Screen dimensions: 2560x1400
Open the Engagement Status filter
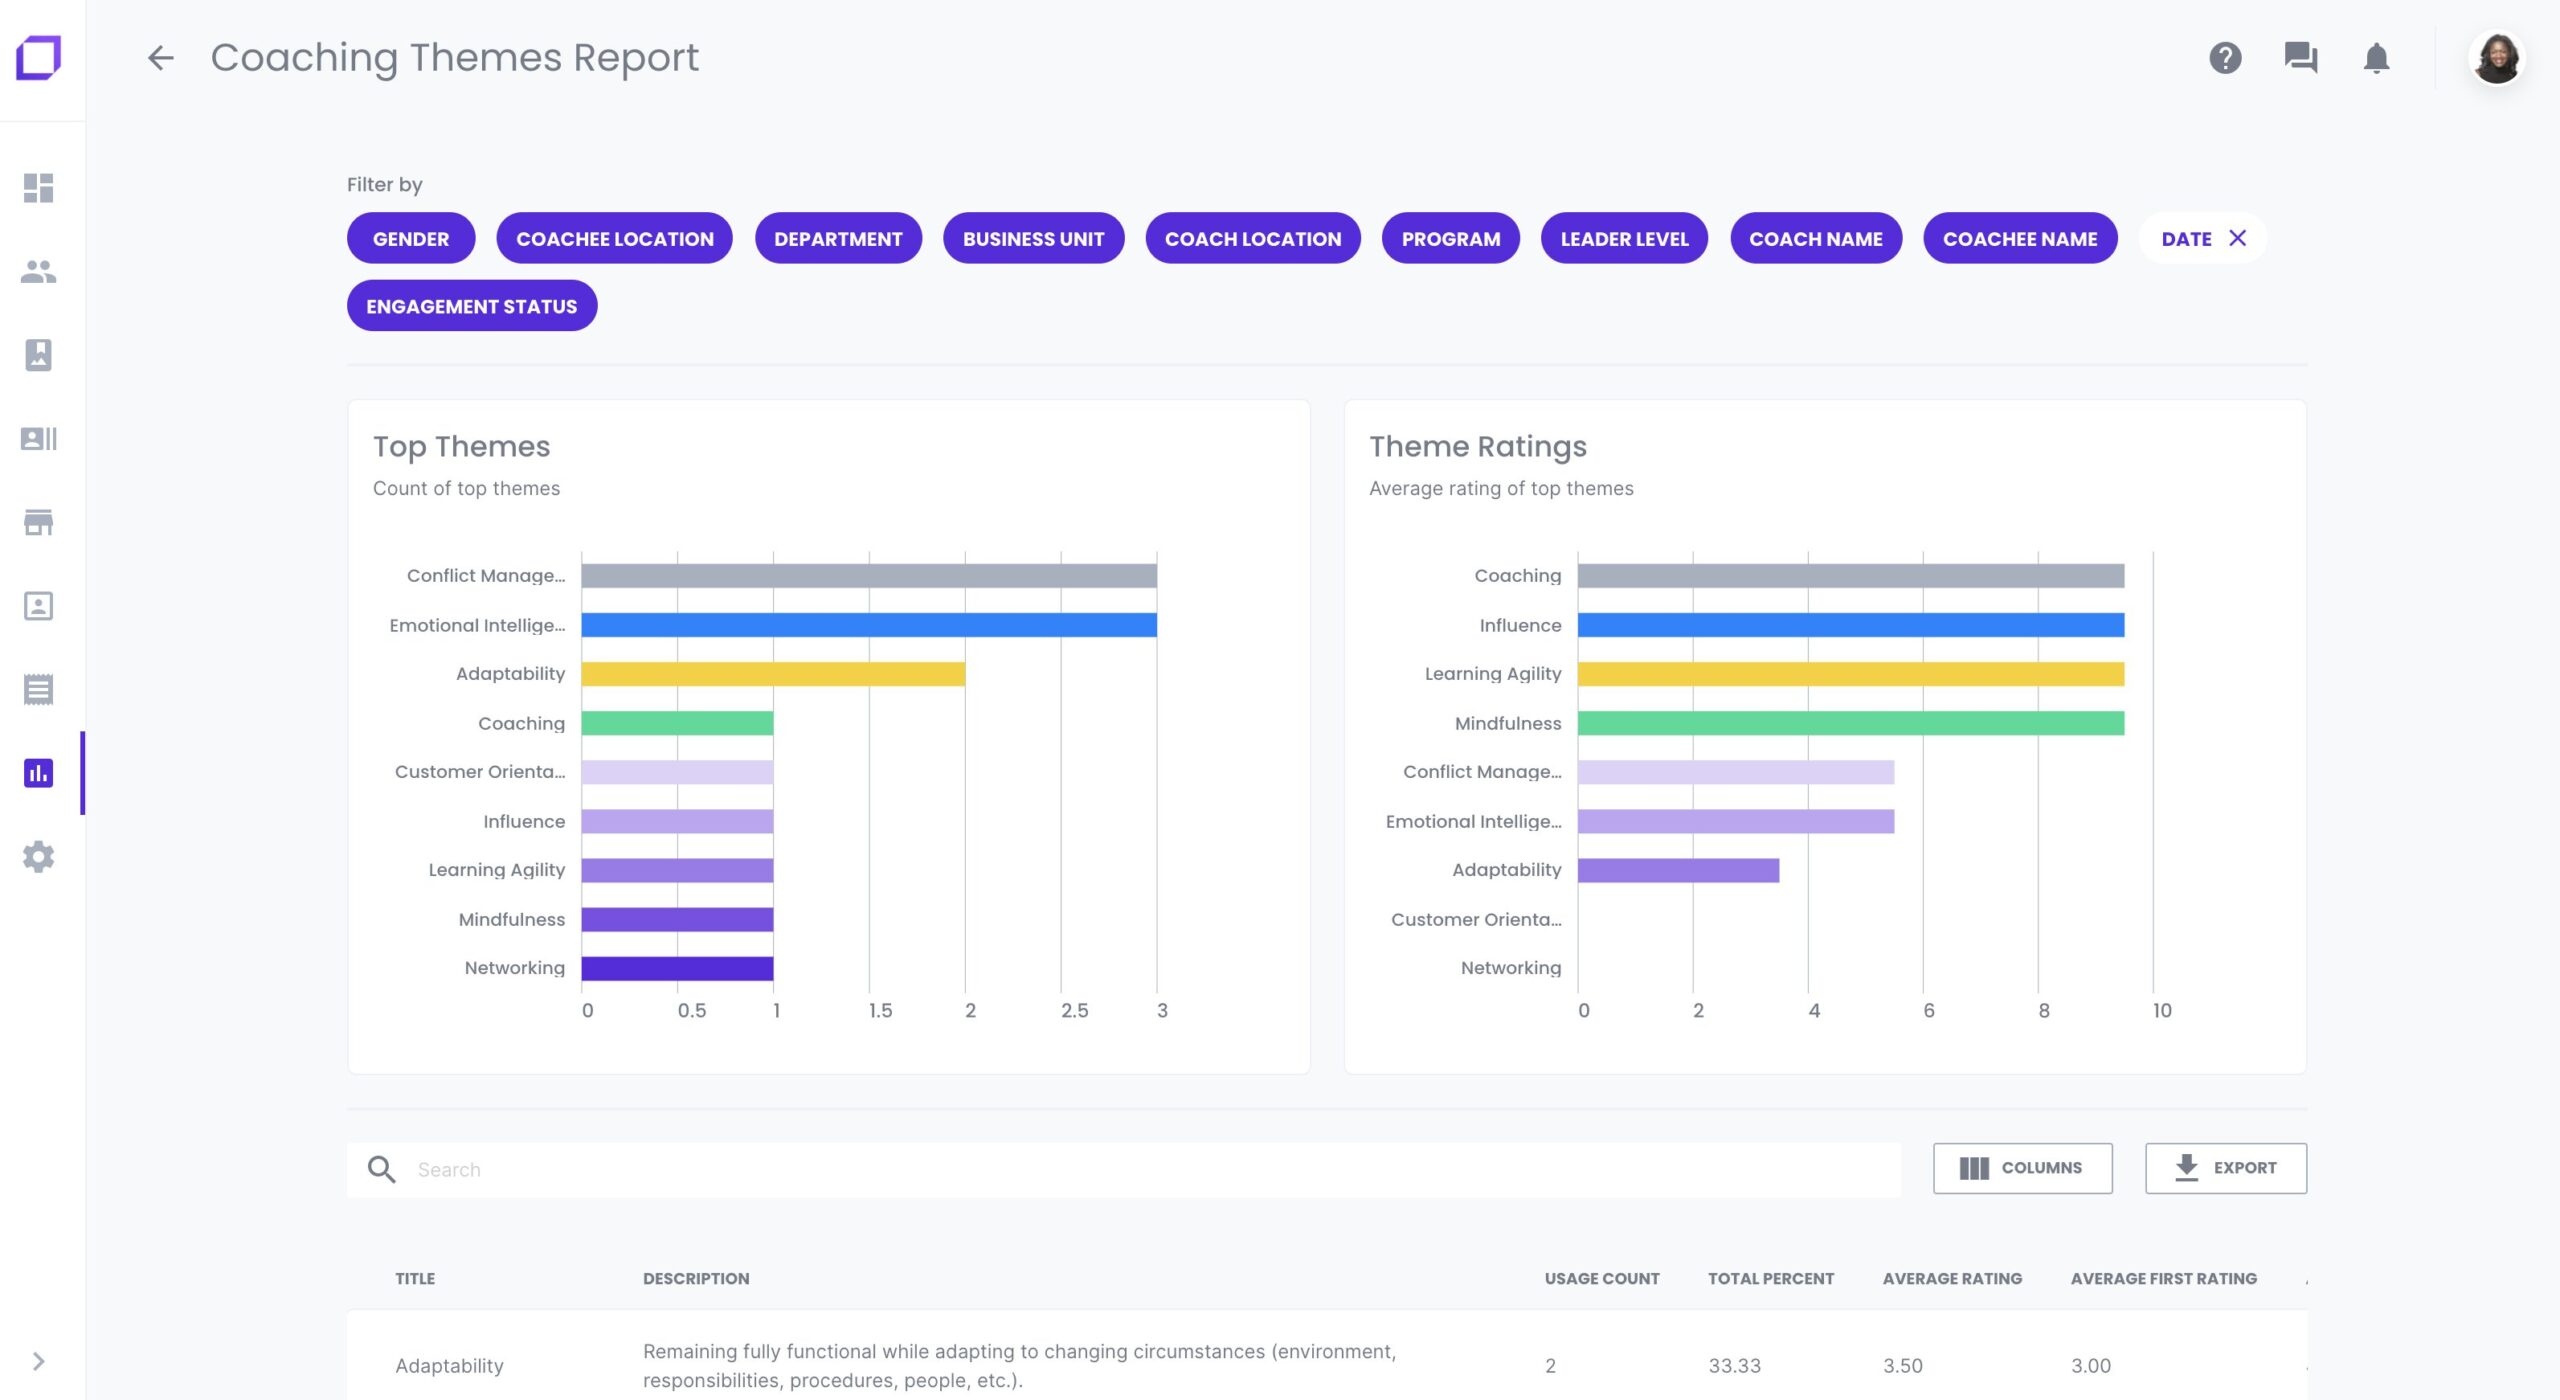pyautogui.click(x=471, y=306)
